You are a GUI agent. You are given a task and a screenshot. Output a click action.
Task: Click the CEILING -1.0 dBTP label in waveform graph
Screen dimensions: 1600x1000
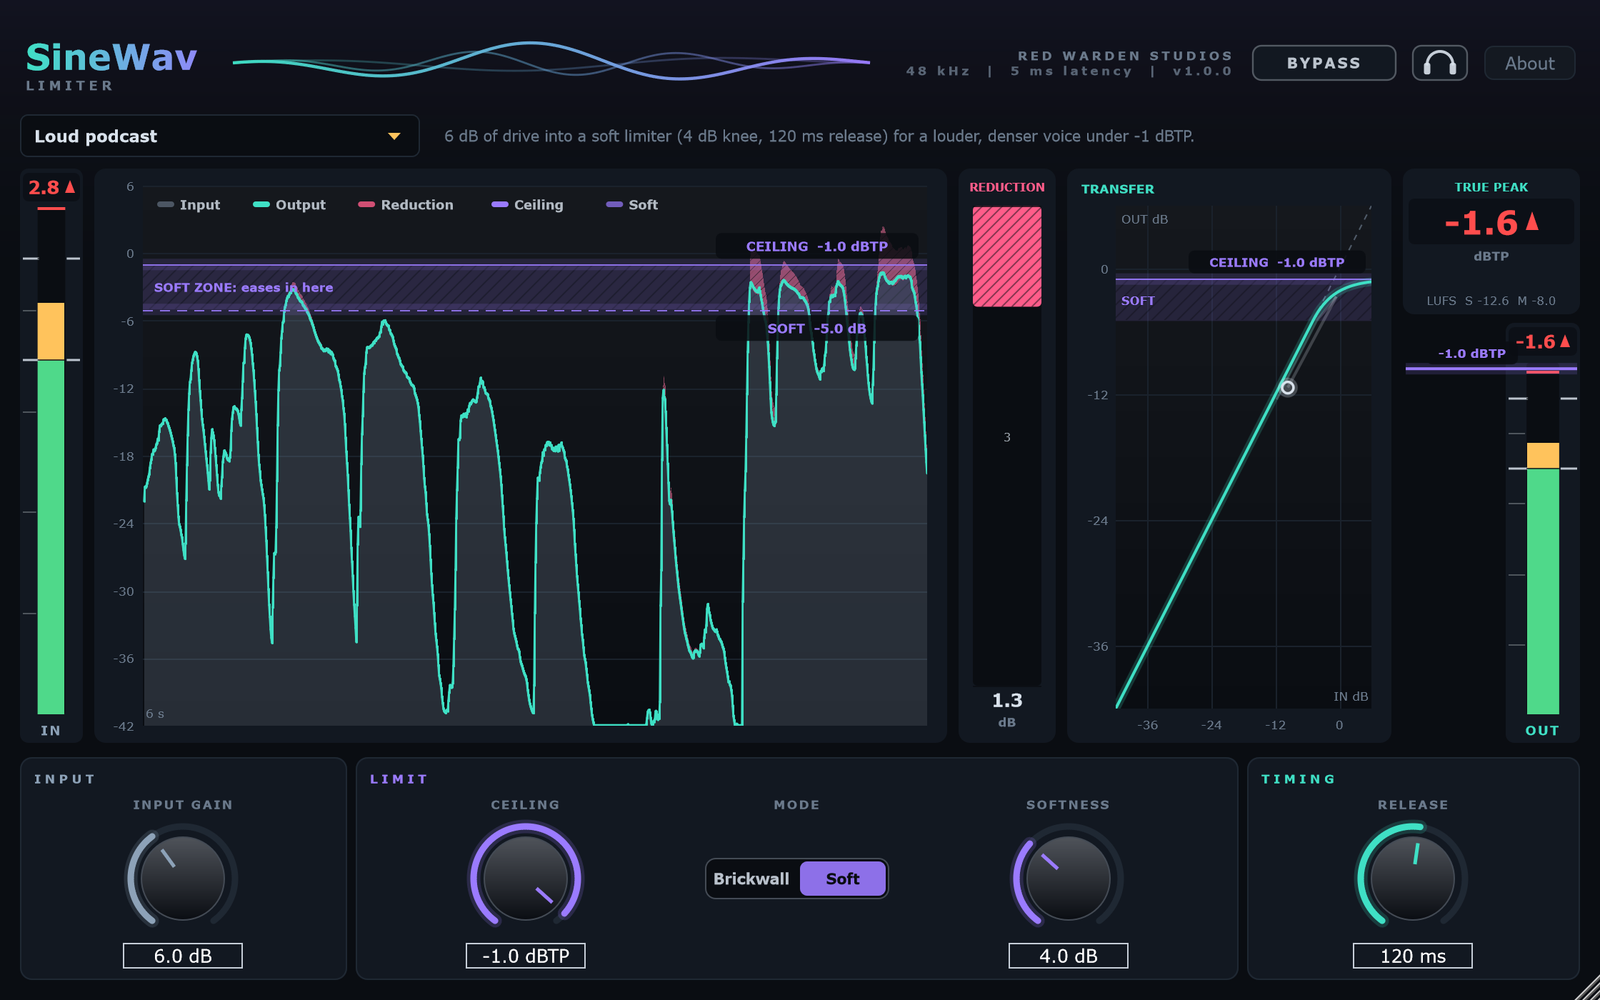click(817, 246)
